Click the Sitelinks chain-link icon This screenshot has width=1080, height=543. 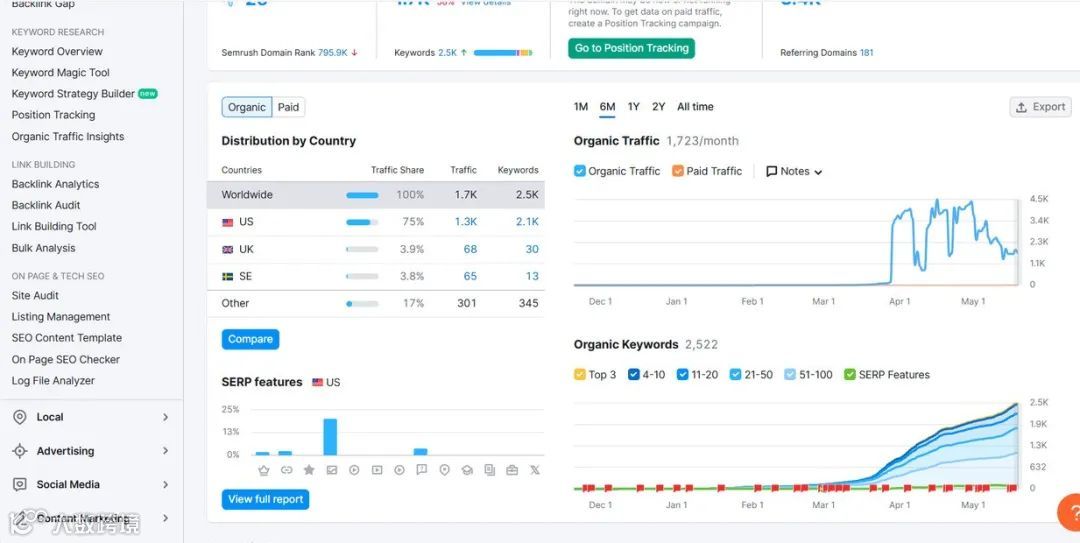point(287,470)
